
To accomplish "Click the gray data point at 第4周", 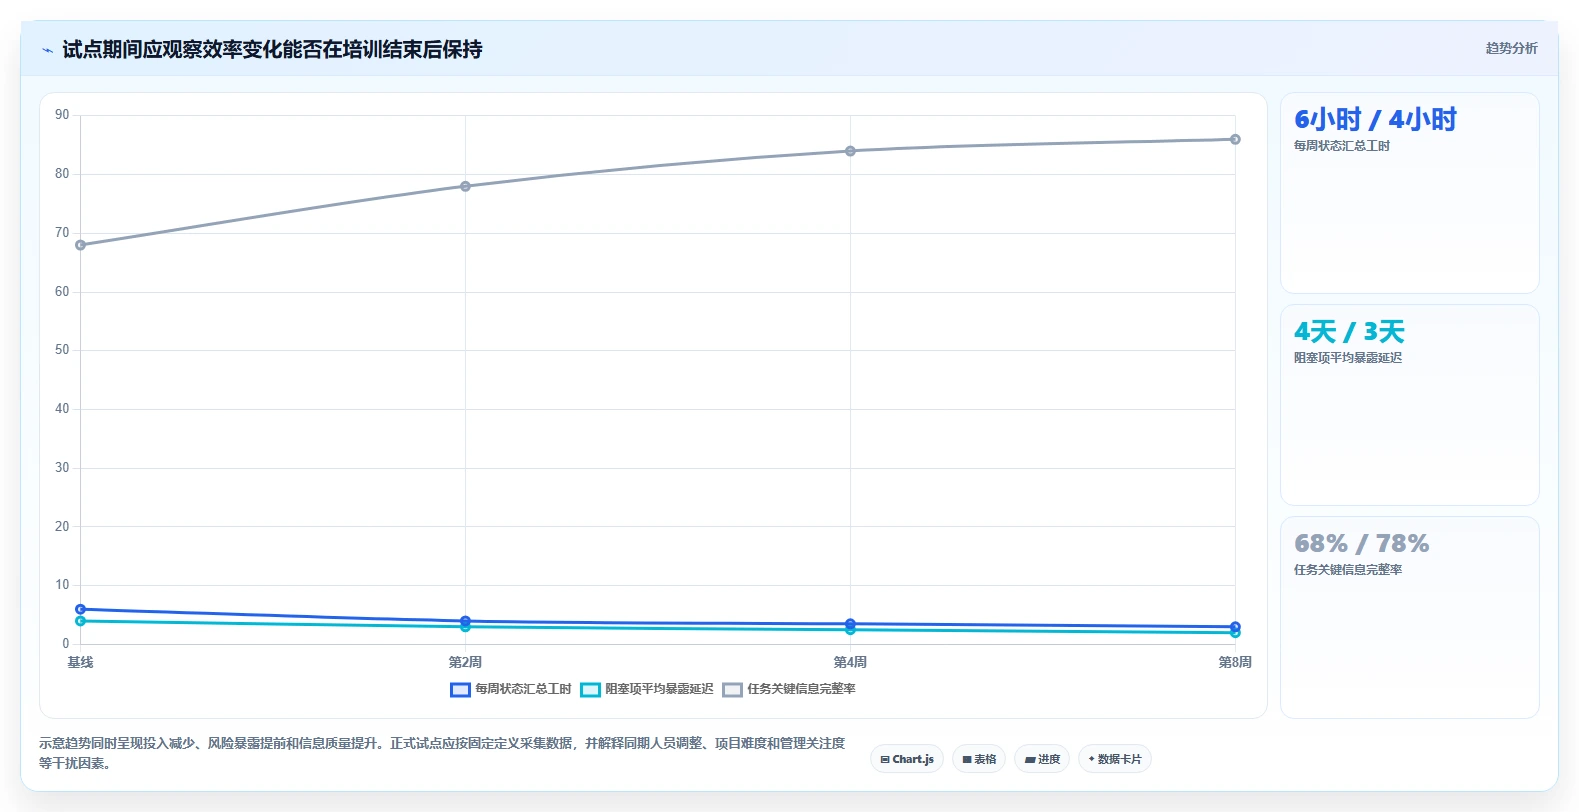I will point(850,151).
